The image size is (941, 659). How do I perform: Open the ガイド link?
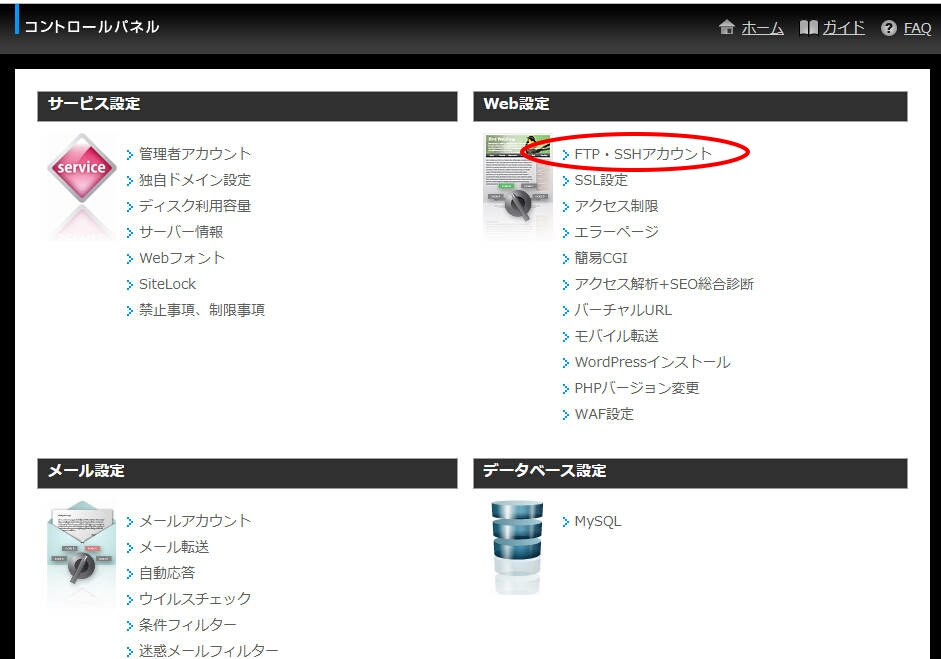coord(843,28)
